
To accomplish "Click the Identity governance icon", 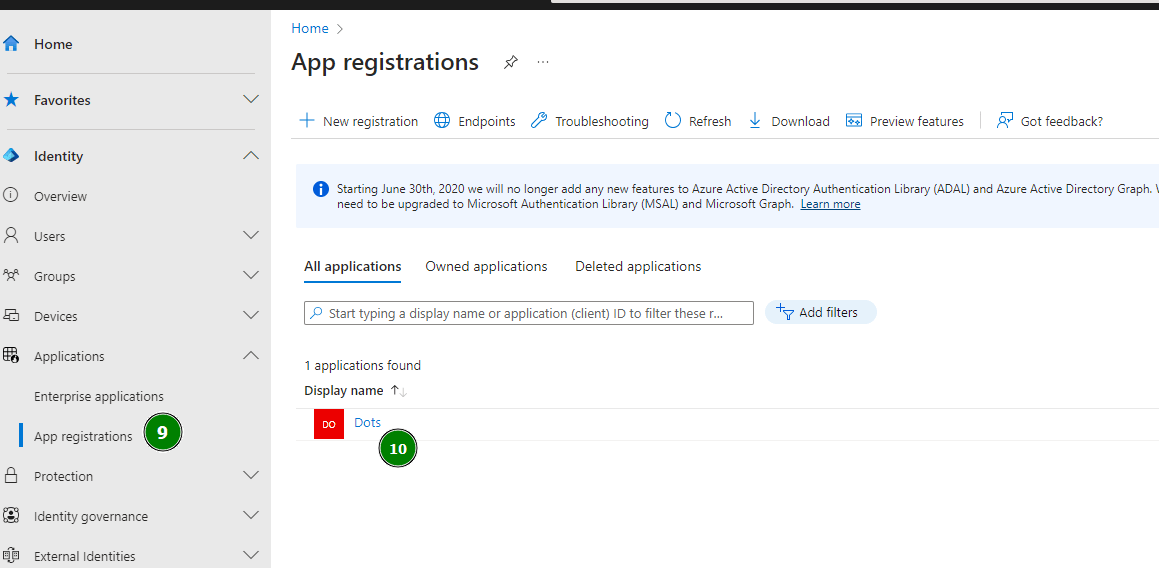I will click(11, 515).
